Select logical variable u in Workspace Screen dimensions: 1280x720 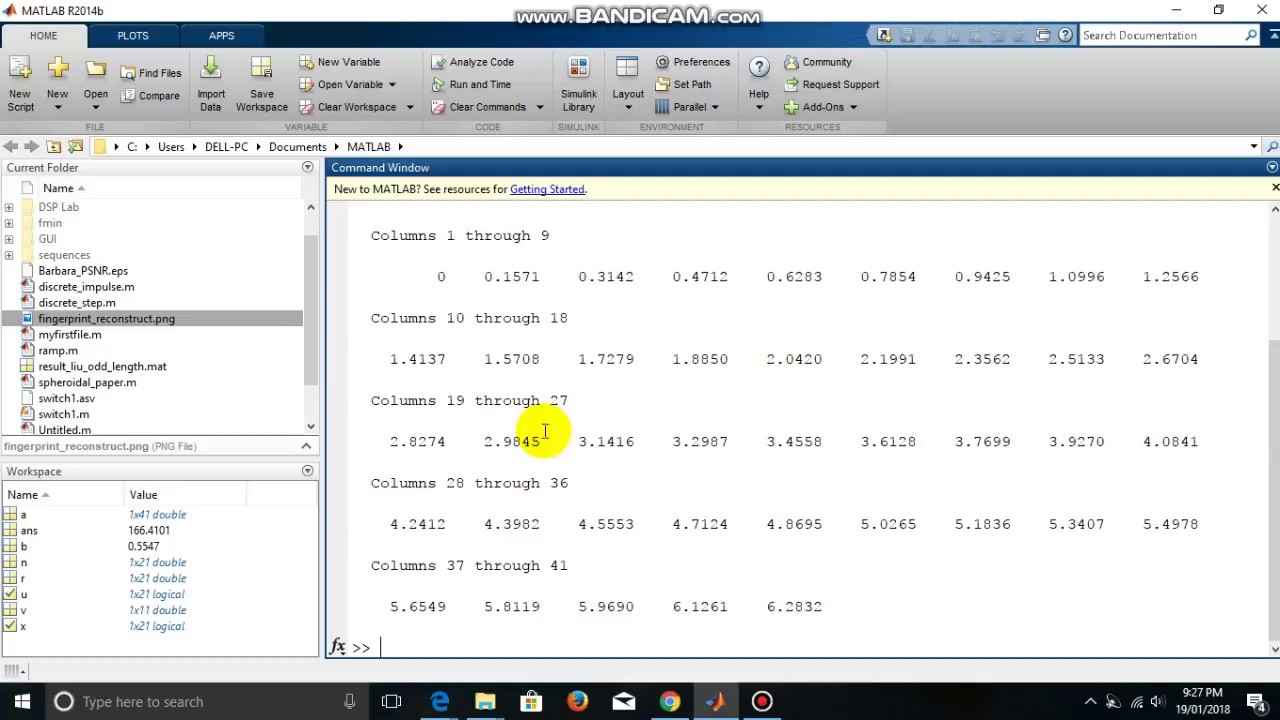[23, 595]
